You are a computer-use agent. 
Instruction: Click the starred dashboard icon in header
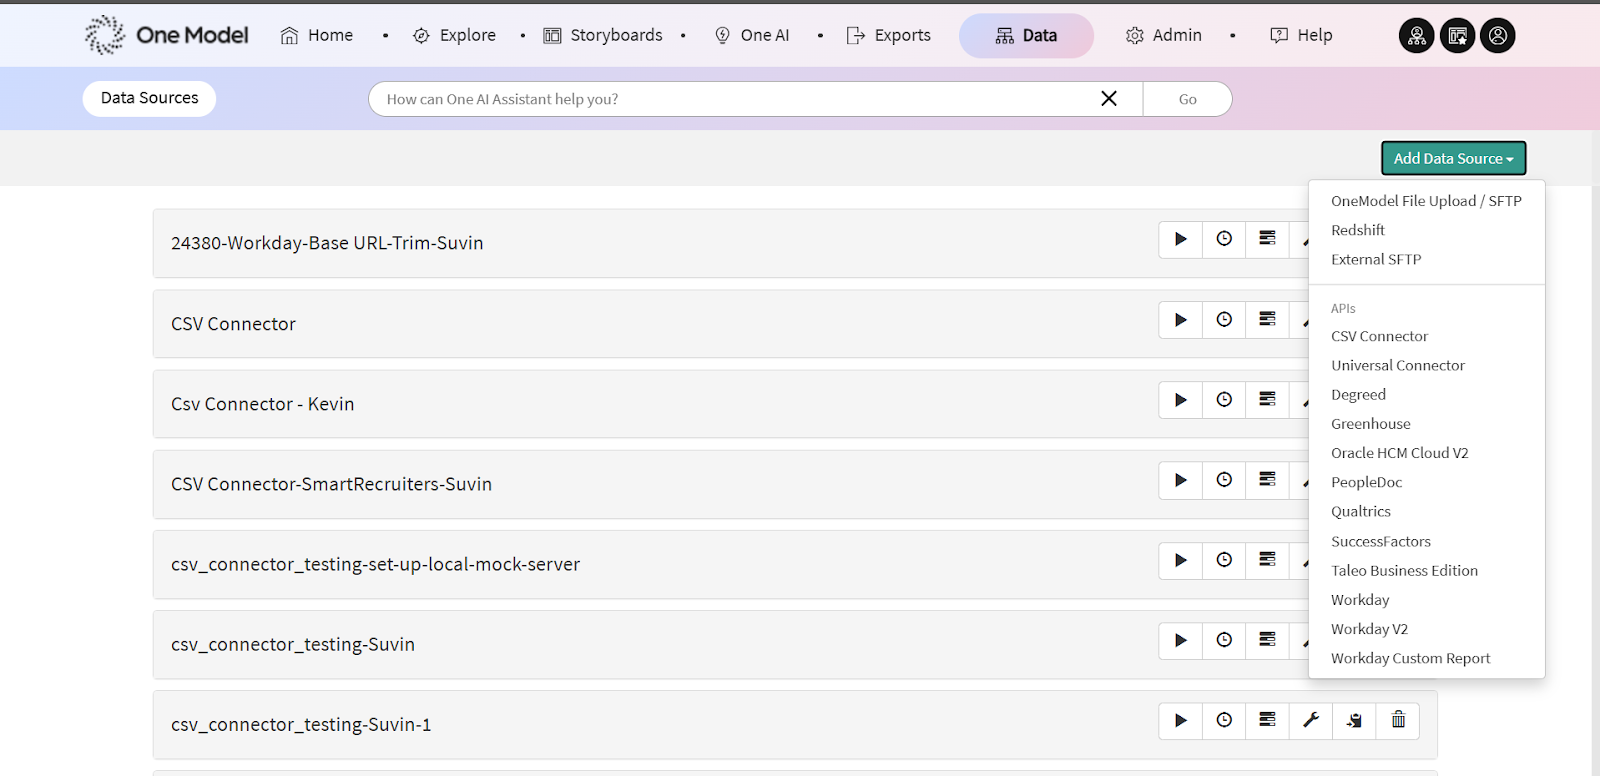pos(1457,36)
